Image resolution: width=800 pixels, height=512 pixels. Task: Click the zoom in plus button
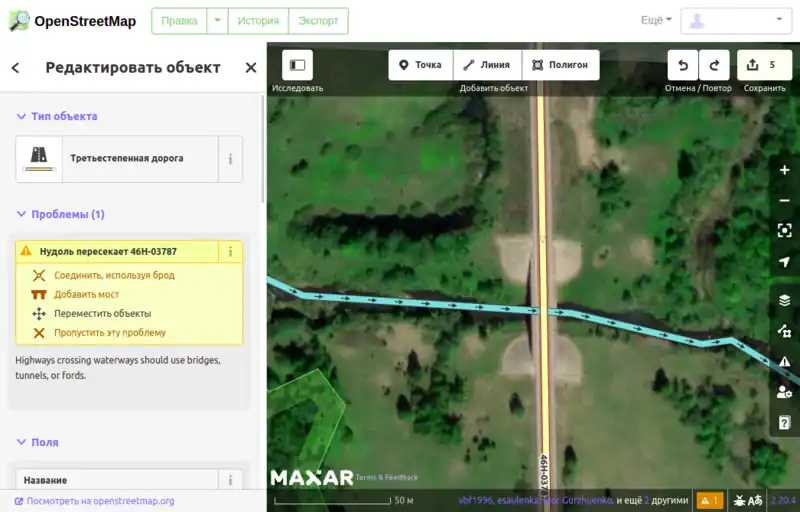pyautogui.click(x=784, y=170)
